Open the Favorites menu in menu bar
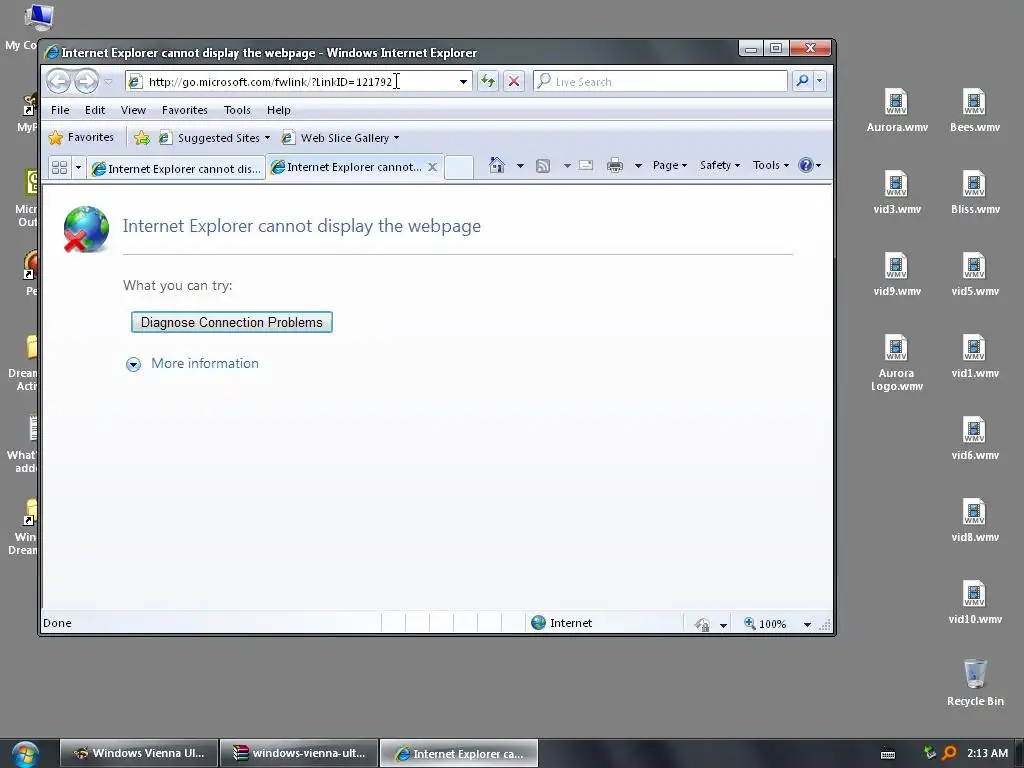Viewport: 1024px width, 768px height. tap(185, 110)
